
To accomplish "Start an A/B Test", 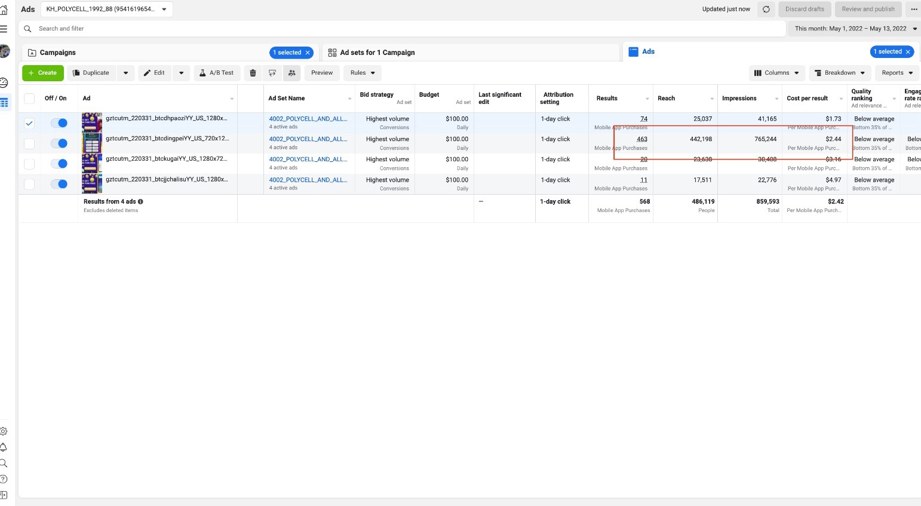I will [x=217, y=73].
